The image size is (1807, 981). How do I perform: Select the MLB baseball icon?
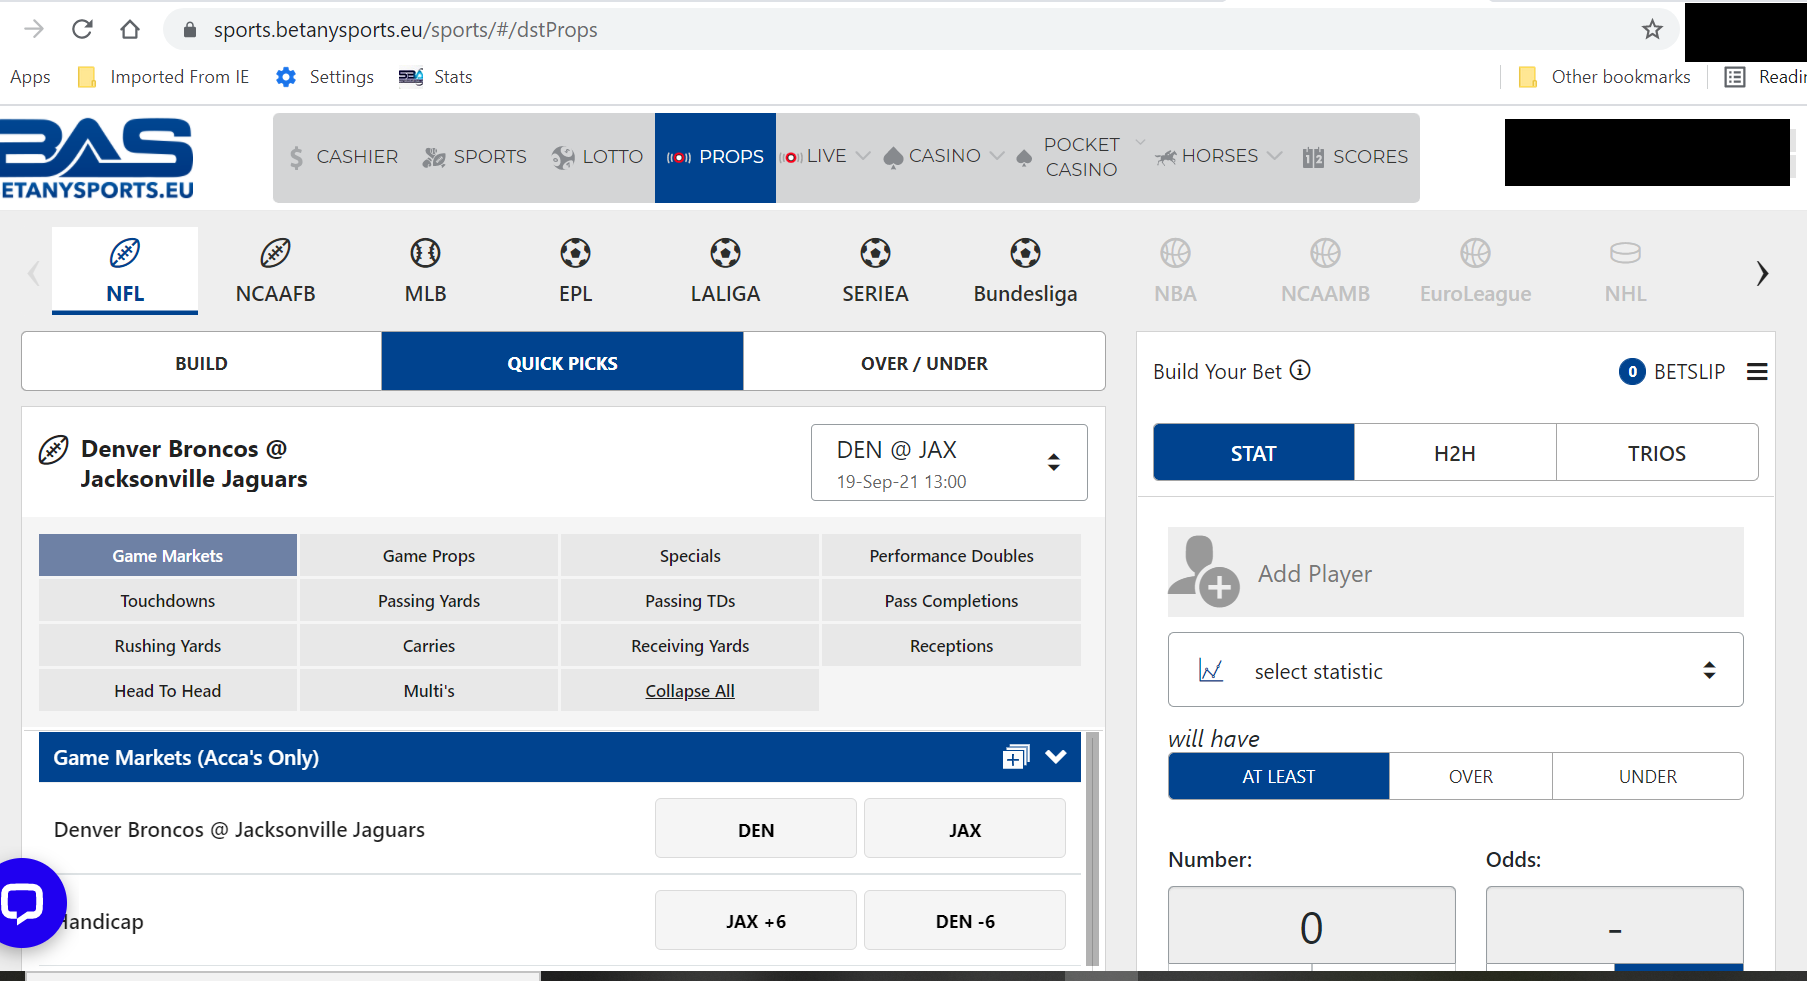(425, 253)
